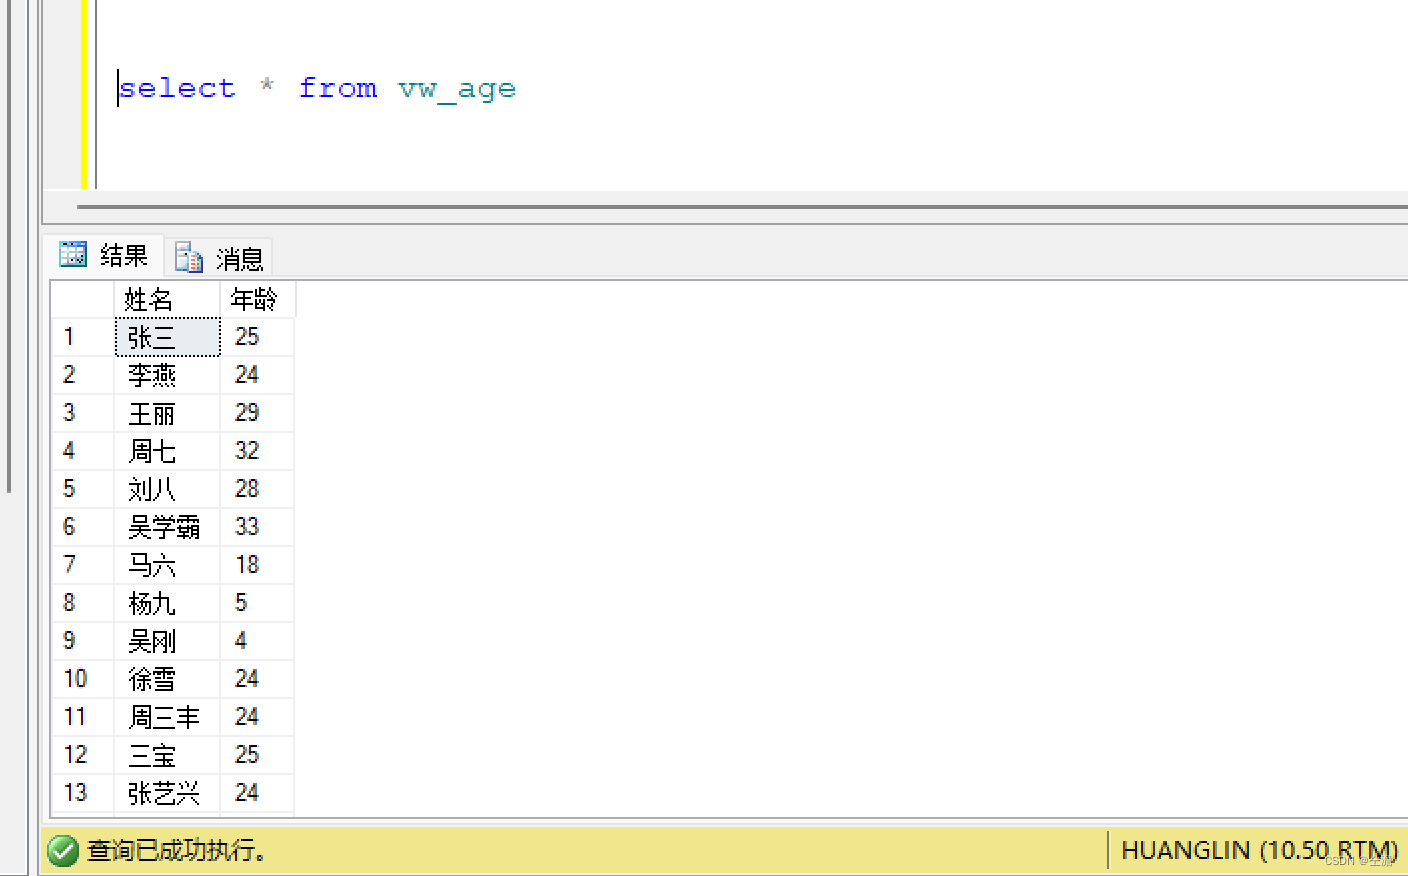Click the horizontal scrollbar under query editor
The height and width of the screenshot is (876, 1408).
(742, 207)
